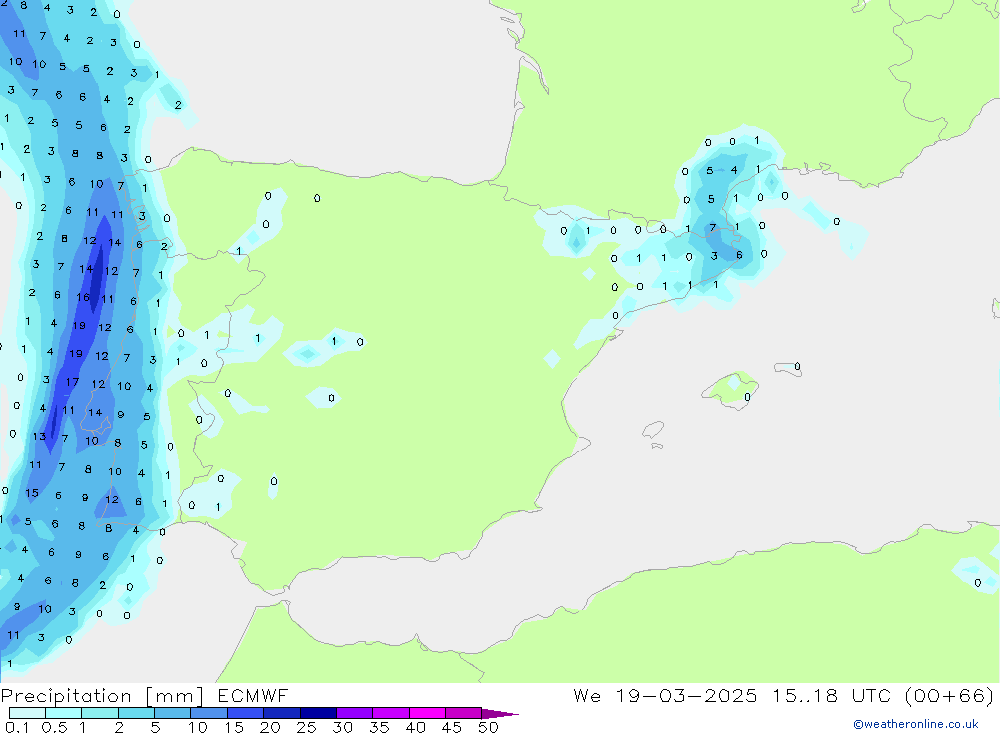Viewport: 1000px width, 733px height.
Task: Click the Menorca island outline
Action: [x=788, y=368]
